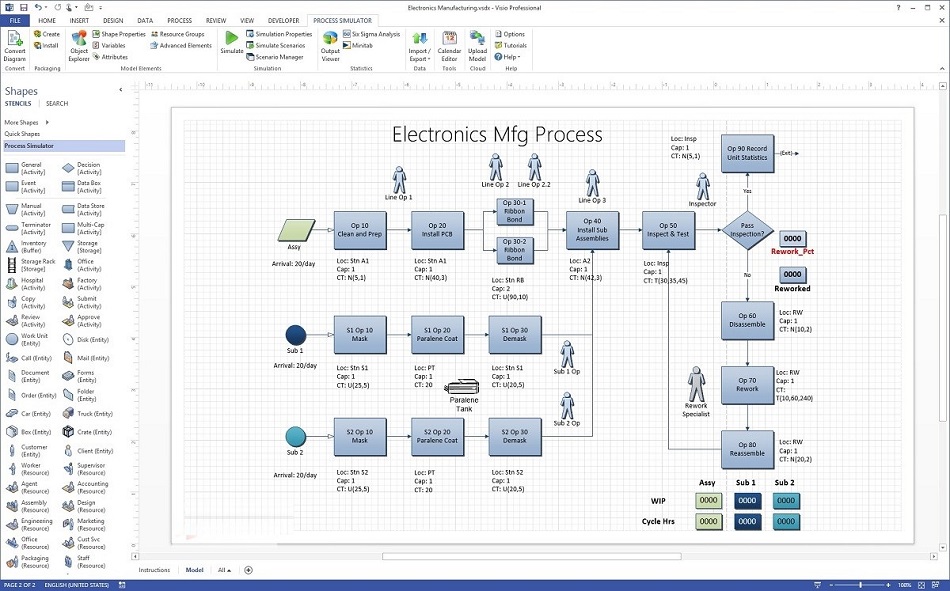Open Resource Groups
The width and height of the screenshot is (950, 591).
[178, 35]
